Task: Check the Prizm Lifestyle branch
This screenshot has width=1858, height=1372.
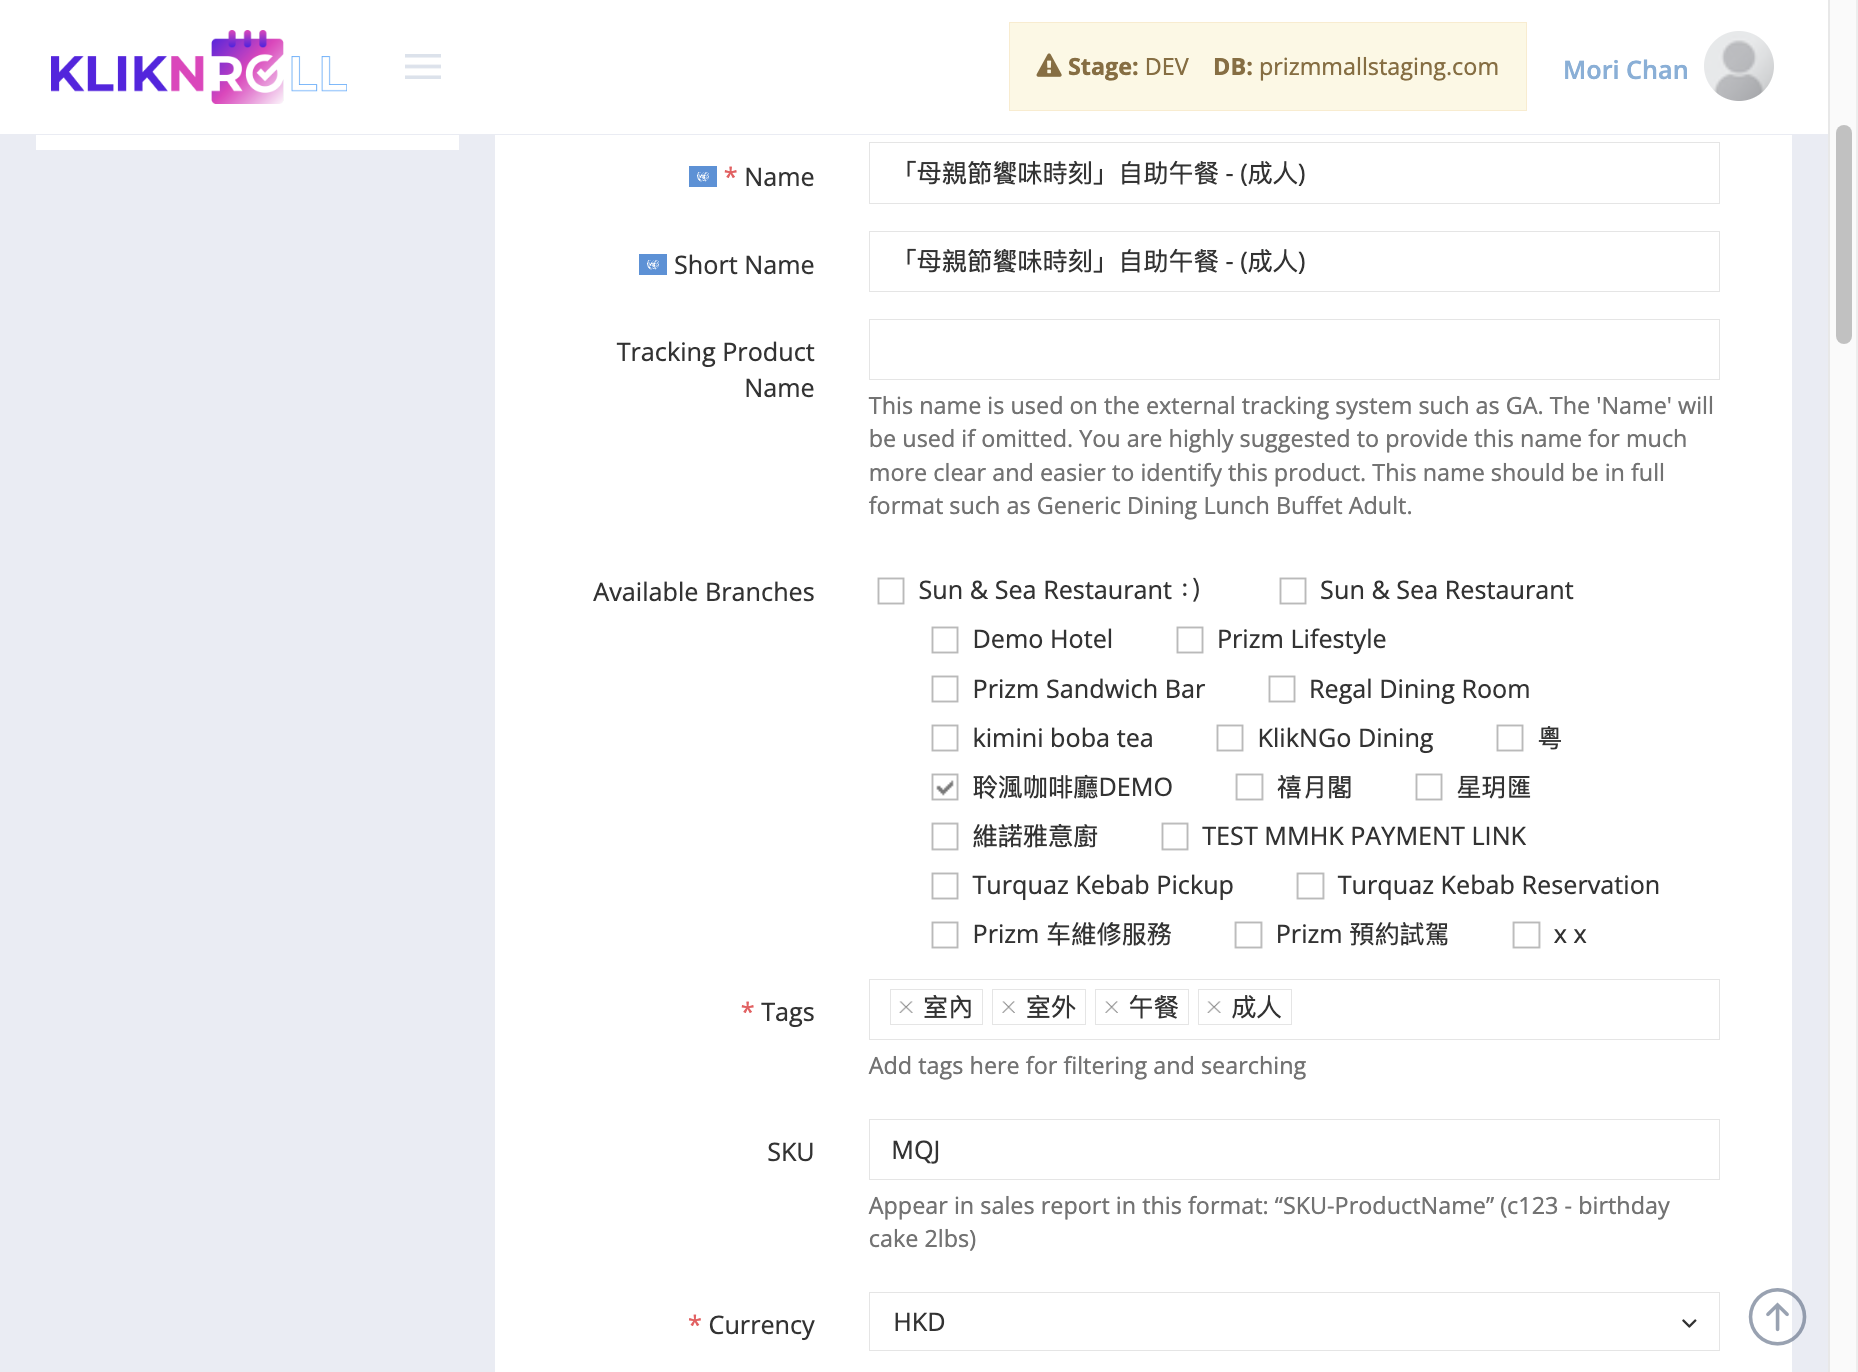Action: tap(1190, 640)
